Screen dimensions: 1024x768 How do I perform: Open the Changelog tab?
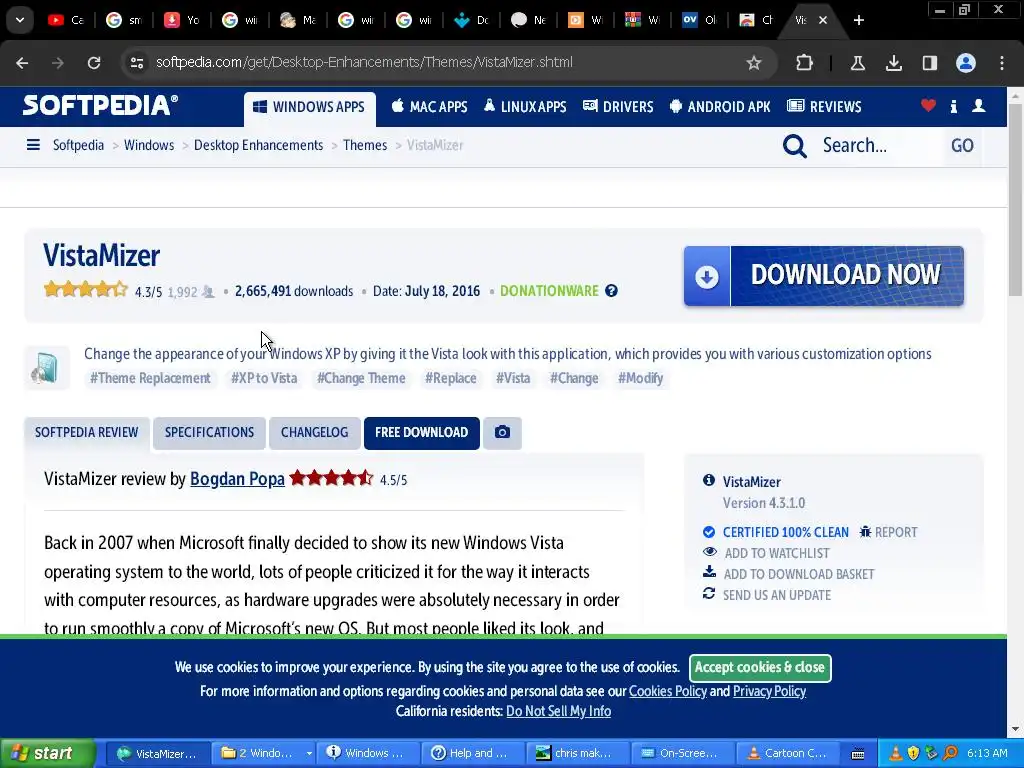[314, 433]
